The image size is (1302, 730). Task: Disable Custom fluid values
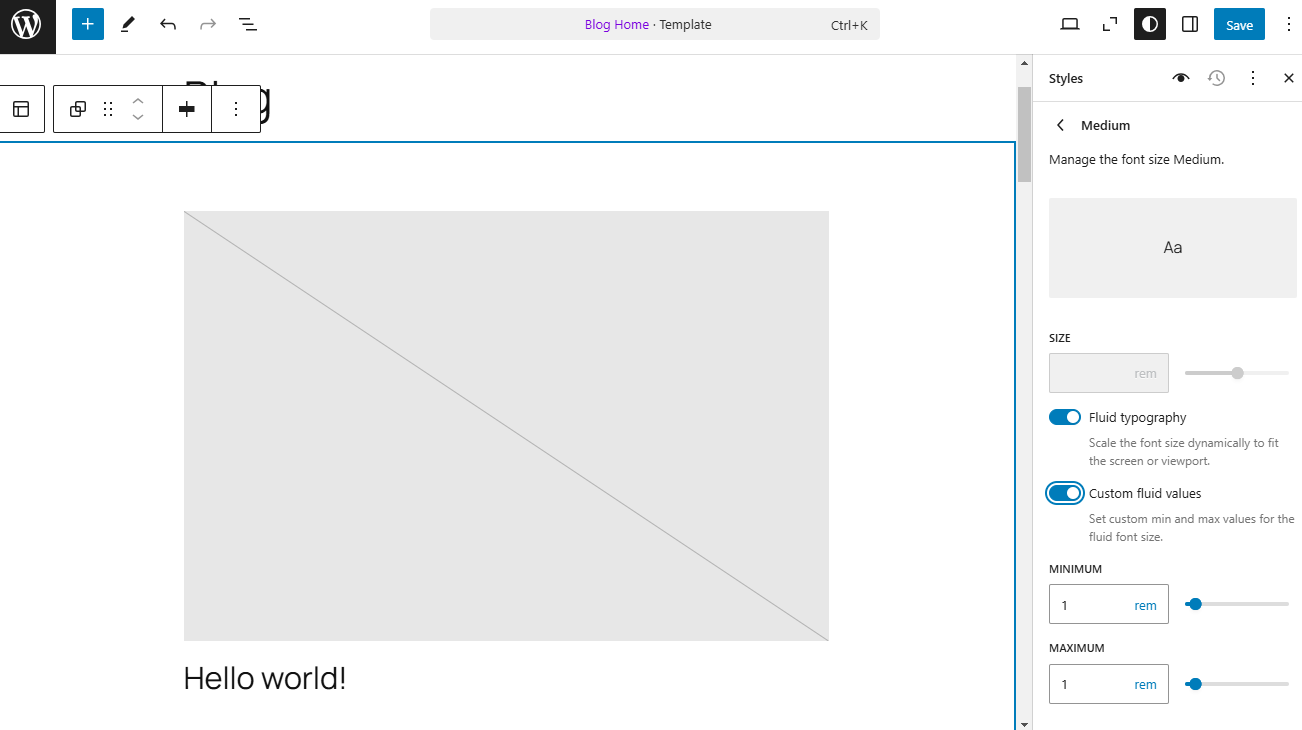point(1065,493)
